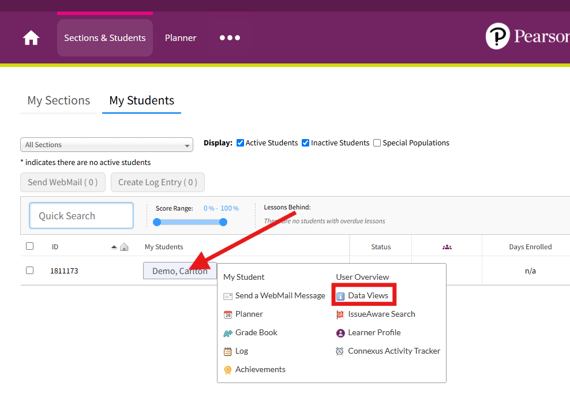Uncheck the Inactive Students checkbox
Image resolution: width=570 pixels, height=405 pixels.
(x=306, y=143)
